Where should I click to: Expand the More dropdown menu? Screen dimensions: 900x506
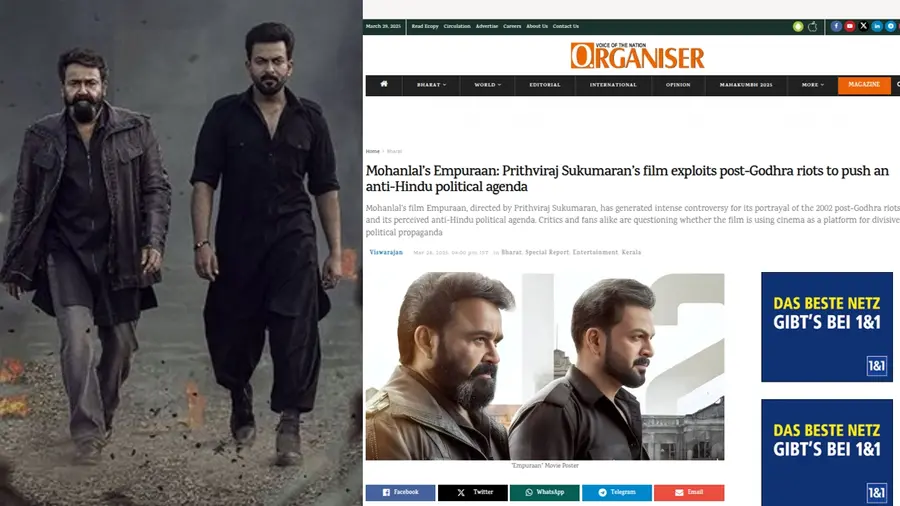click(x=813, y=85)
